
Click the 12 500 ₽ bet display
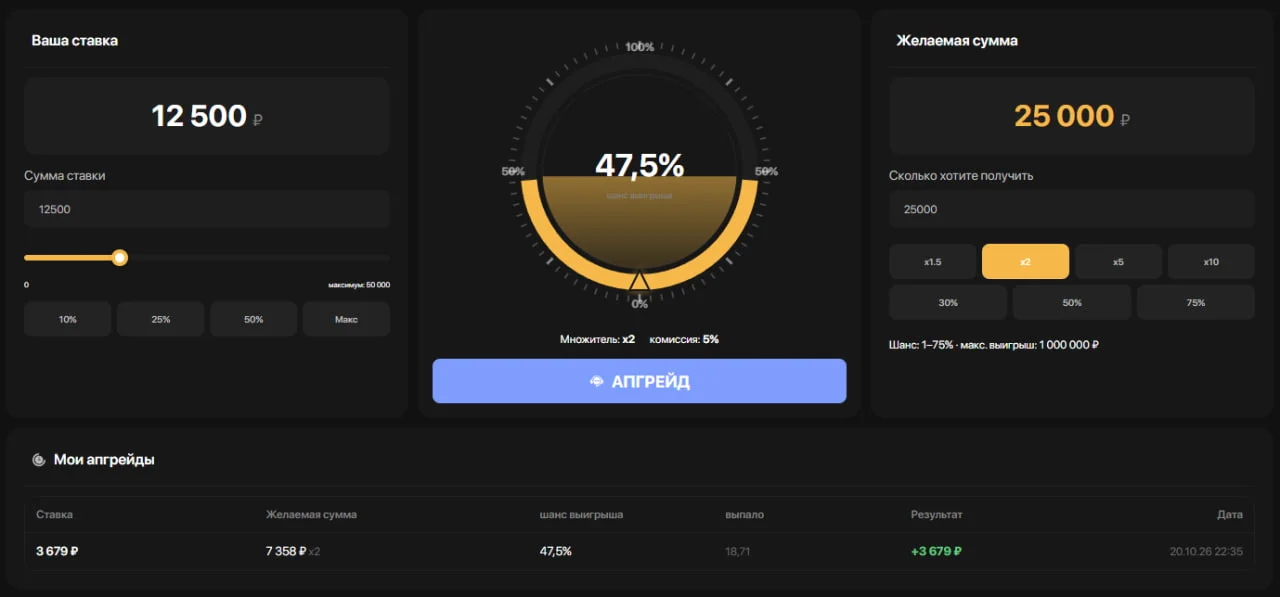click(207, 116)
